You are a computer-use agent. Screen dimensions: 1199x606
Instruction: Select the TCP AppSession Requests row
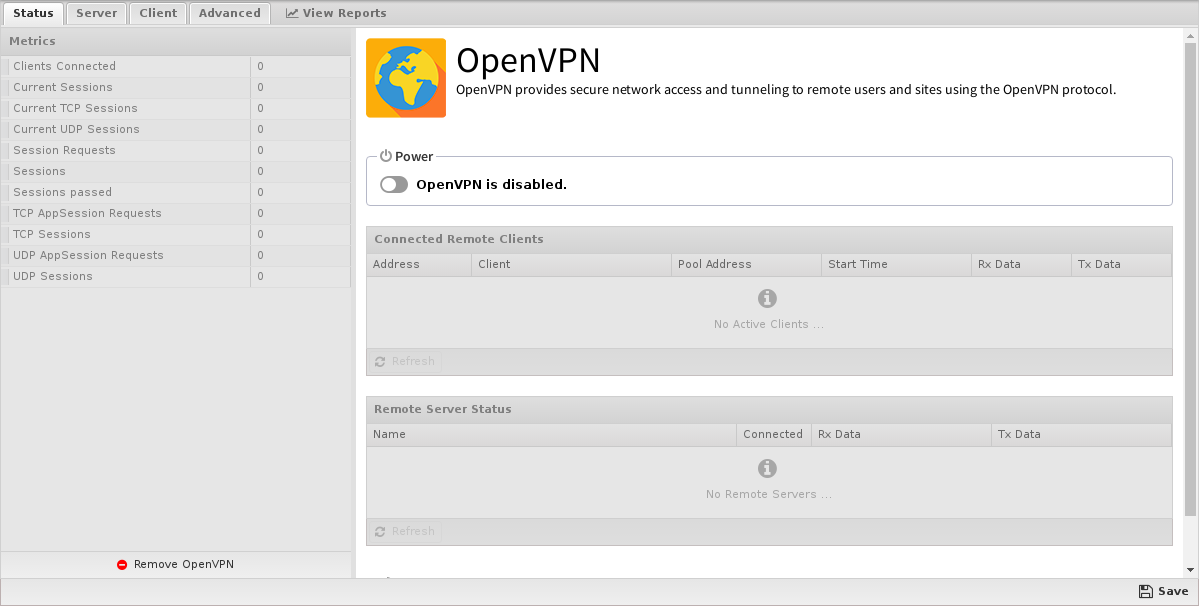[x=176, y=214]
